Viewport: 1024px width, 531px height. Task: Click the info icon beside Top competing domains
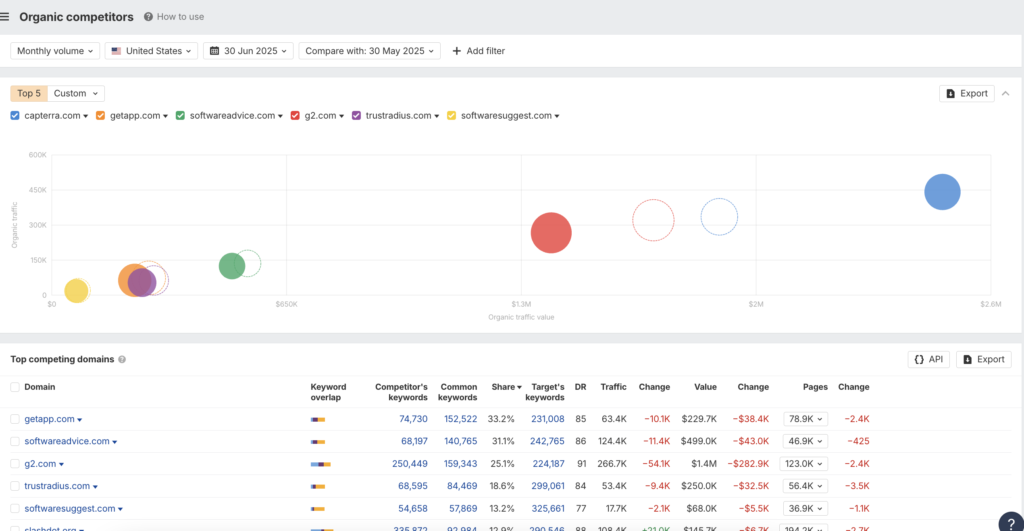[122, 359]
